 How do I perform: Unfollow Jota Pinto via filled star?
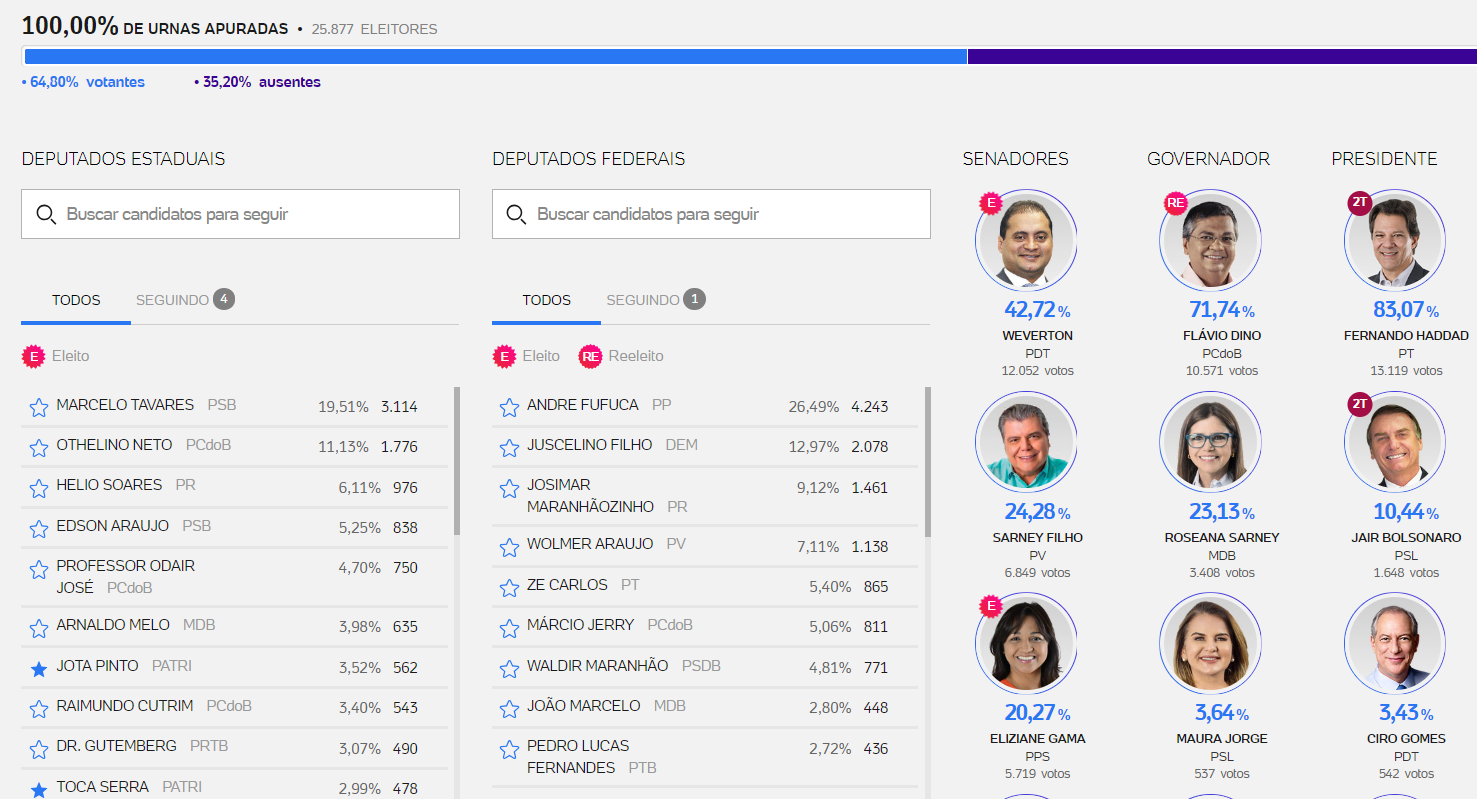coord(39,669)
